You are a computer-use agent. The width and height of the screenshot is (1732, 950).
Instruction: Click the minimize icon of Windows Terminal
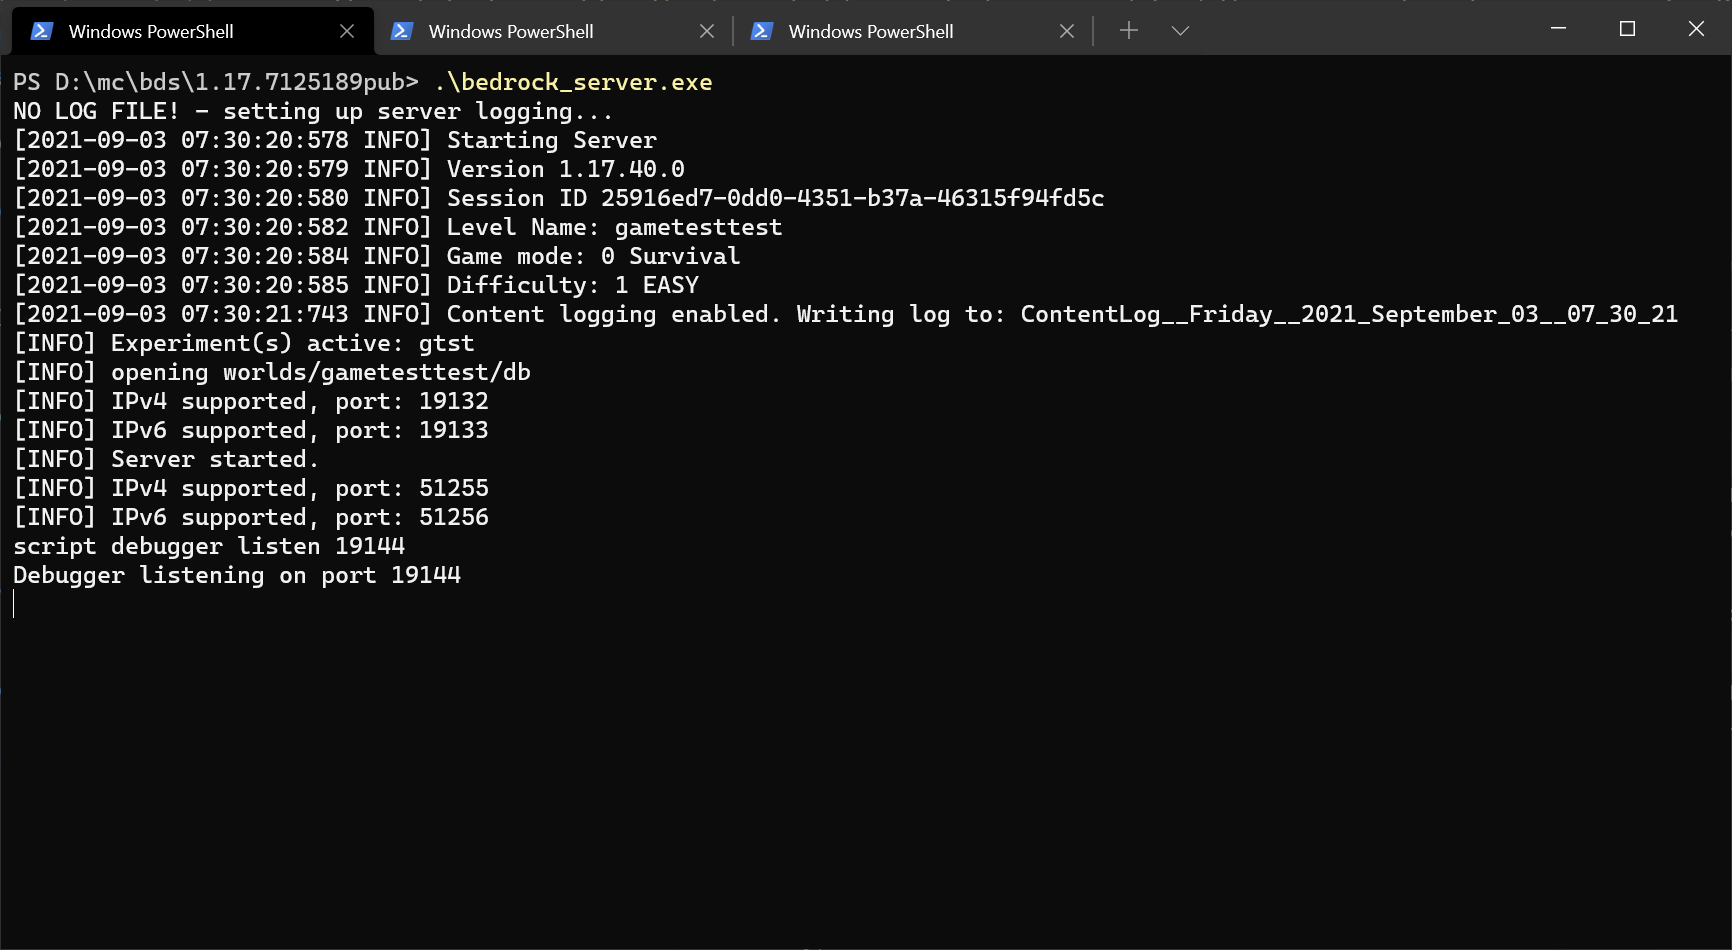click(x=1557, y=30)
